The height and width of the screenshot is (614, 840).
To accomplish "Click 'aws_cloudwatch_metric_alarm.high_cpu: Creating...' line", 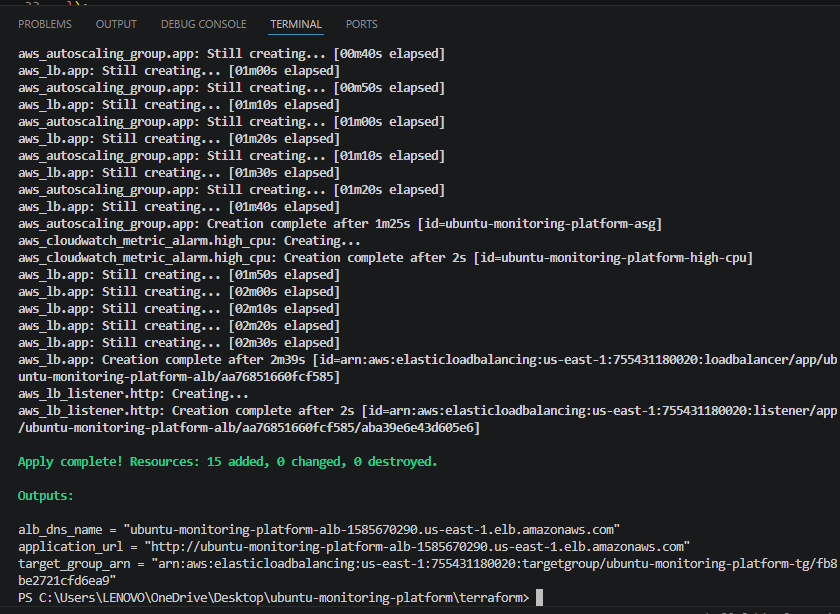I will (x=189, y=241).
